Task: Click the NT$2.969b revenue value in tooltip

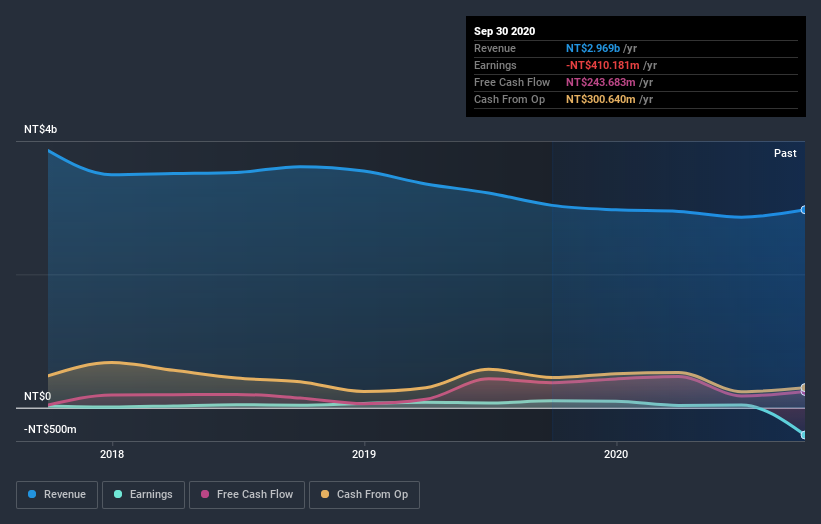Action: (593, 48)
